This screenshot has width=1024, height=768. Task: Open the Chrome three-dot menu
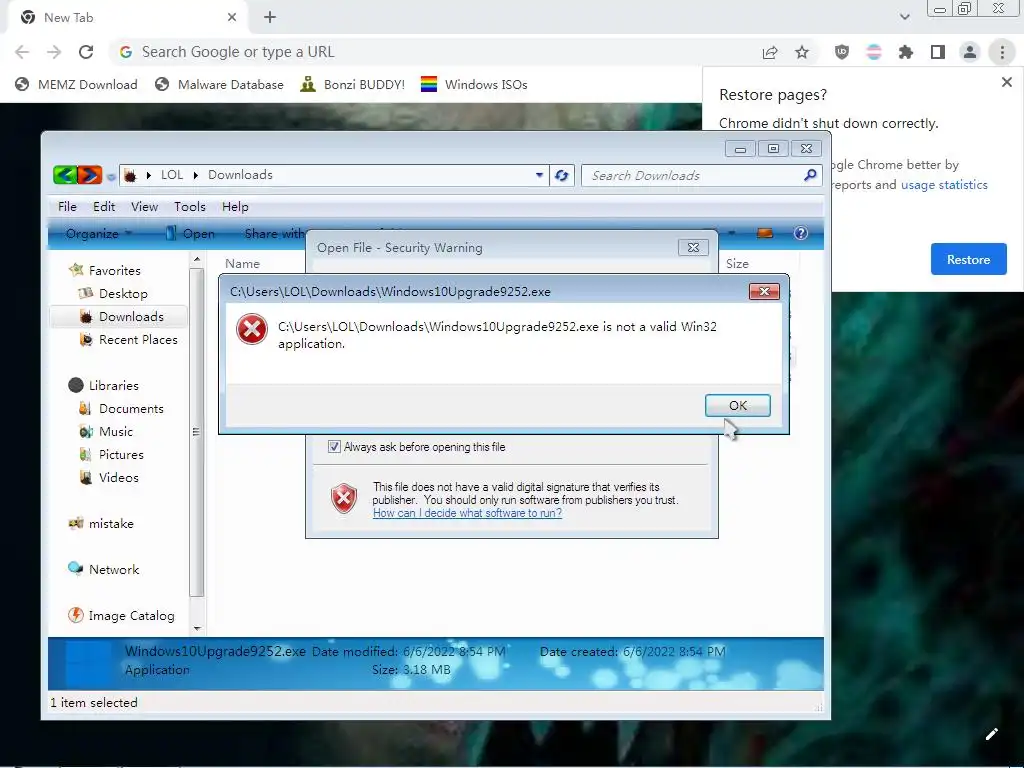1002,52
